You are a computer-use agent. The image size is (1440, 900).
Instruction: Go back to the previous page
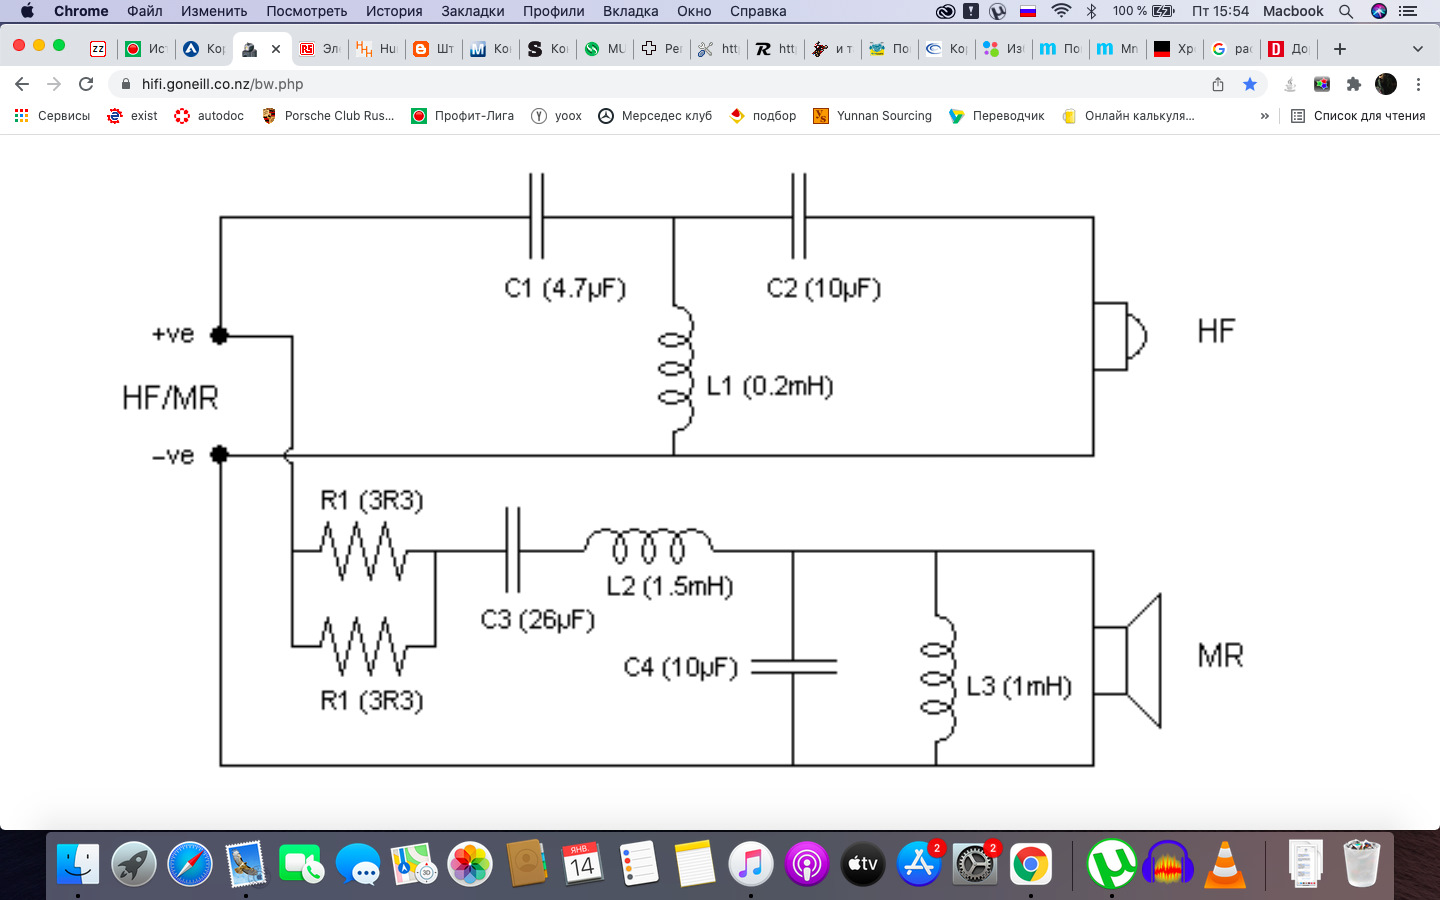click(22, 84)
